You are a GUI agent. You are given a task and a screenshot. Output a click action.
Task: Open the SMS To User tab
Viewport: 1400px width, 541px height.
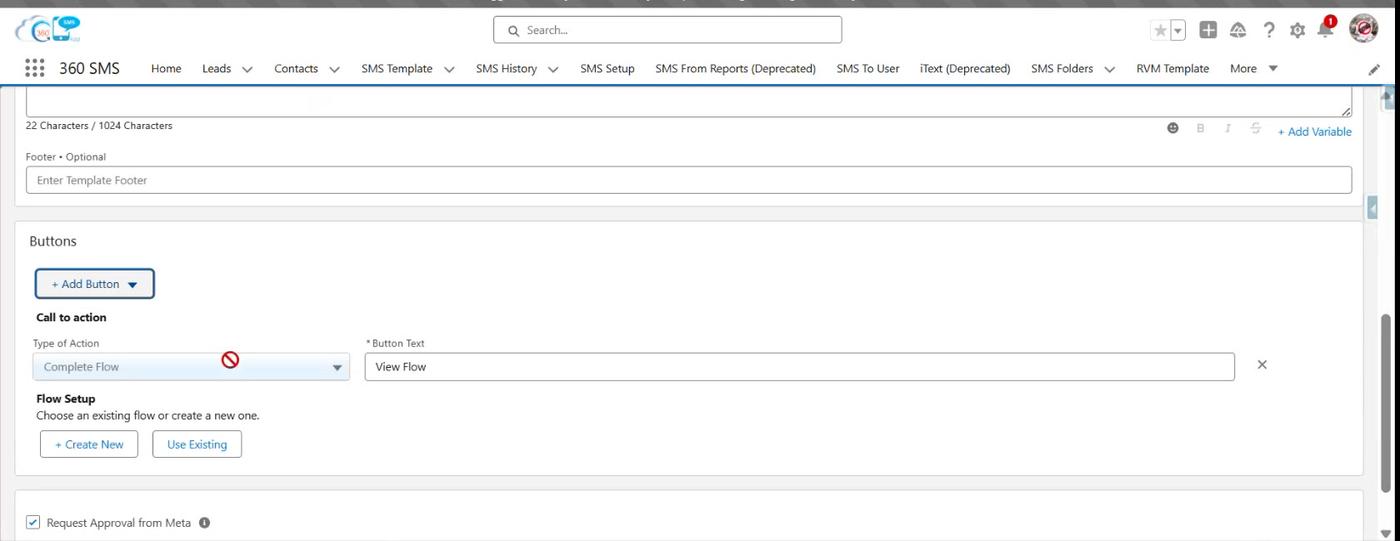pos(868,68)
